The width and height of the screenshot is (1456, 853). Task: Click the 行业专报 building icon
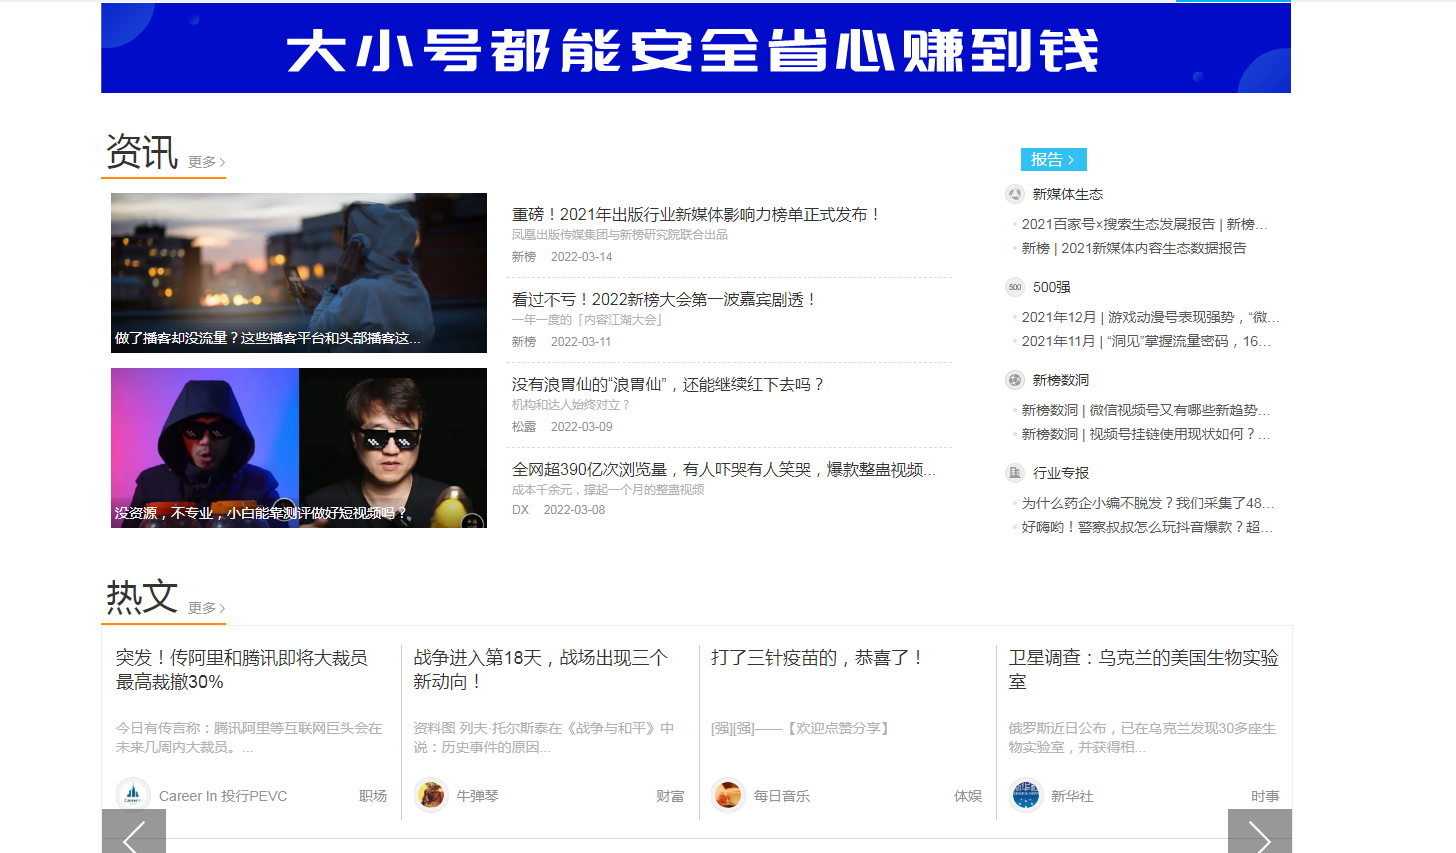pyautogui.click(x=1015, y=473)
